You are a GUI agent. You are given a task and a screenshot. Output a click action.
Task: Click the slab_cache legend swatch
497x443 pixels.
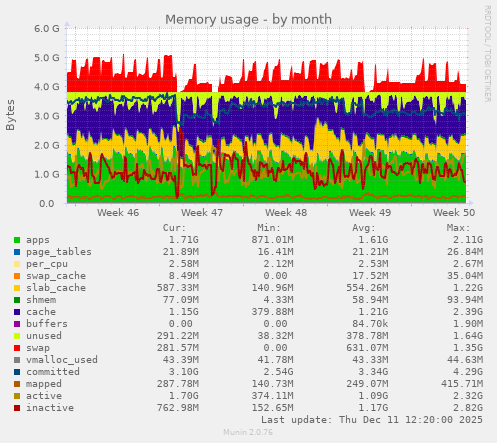[x=17, y=288]
